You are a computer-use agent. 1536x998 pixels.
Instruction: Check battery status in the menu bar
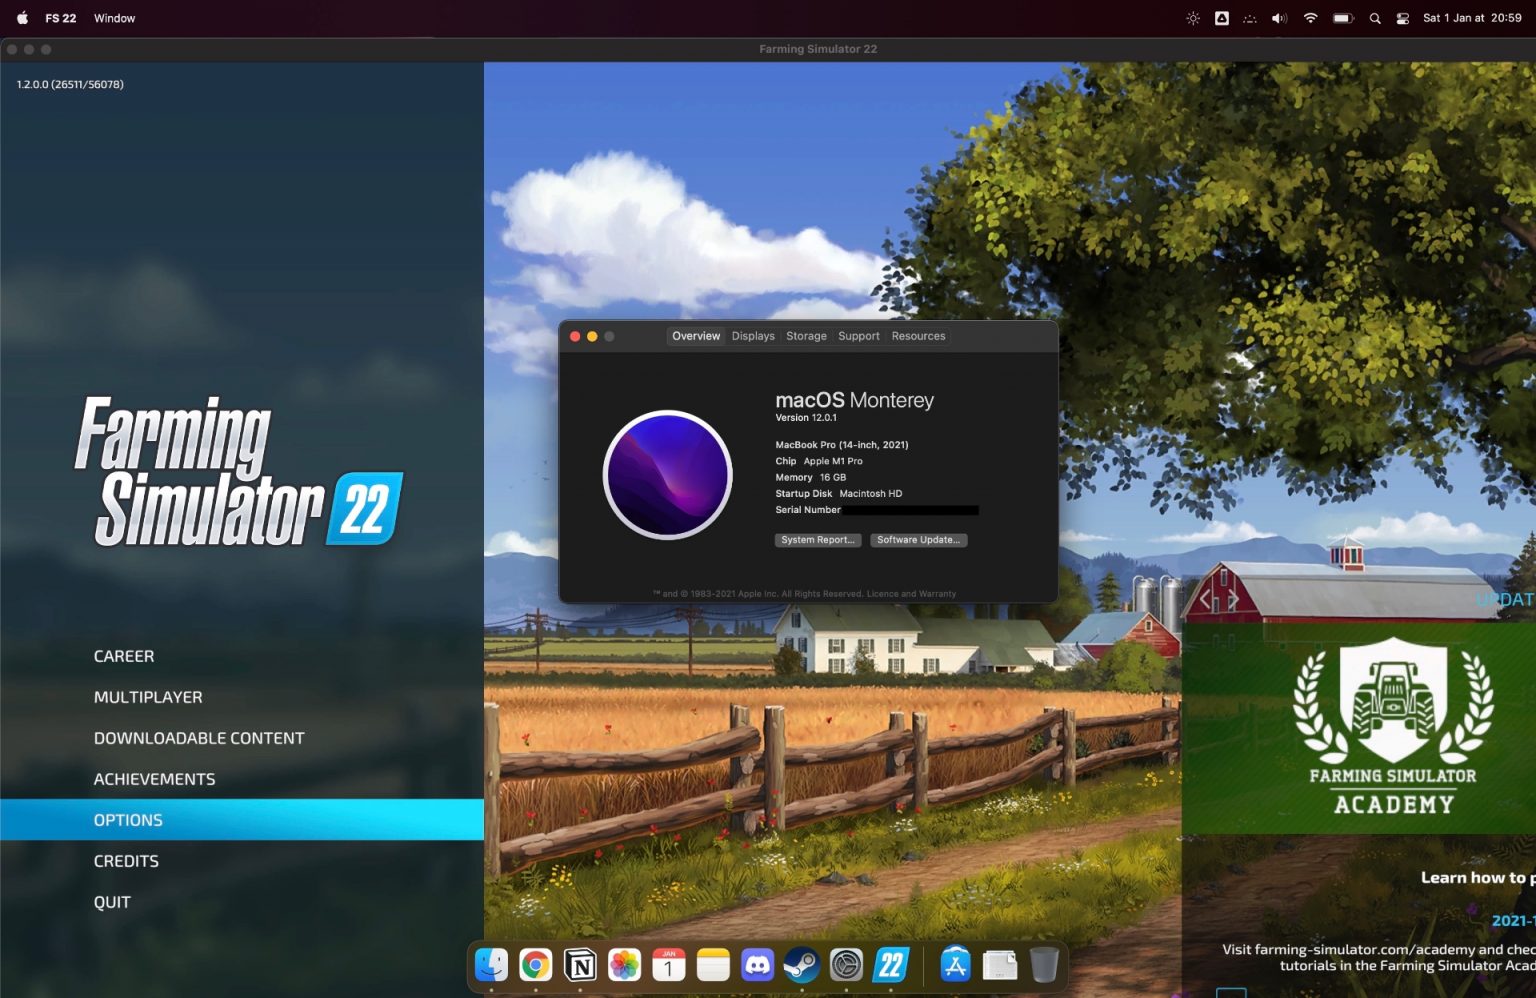pos(1341,17)
